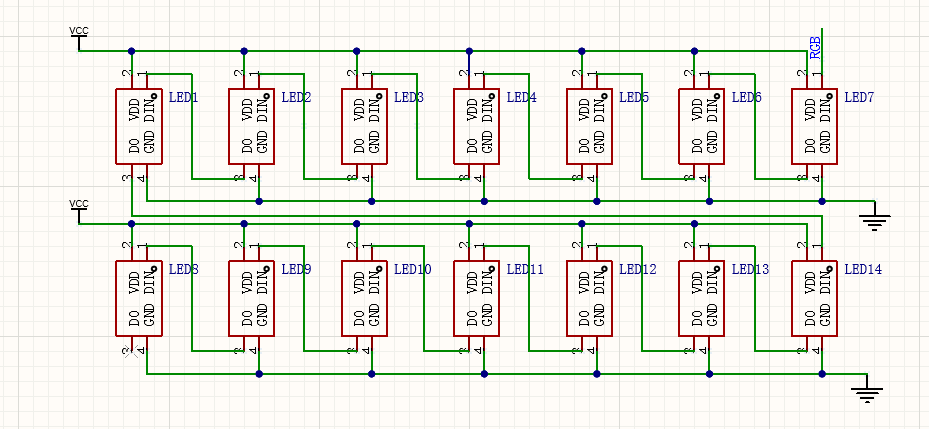This screenshot has width=929, height=429.
Task: Click the LED13 designator label
Action: click(x=751, y=269)
